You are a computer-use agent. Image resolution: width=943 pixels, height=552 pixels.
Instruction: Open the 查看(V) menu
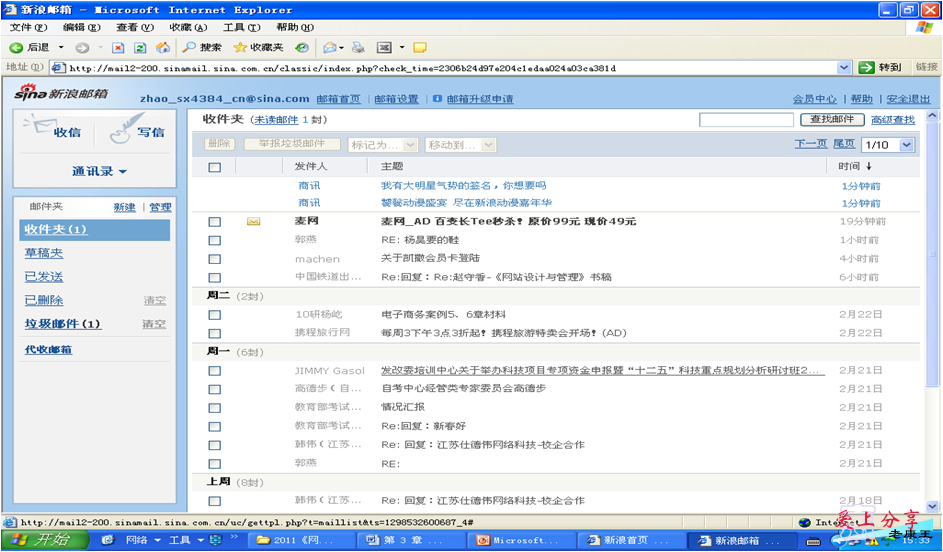click(x=135, y=28)
